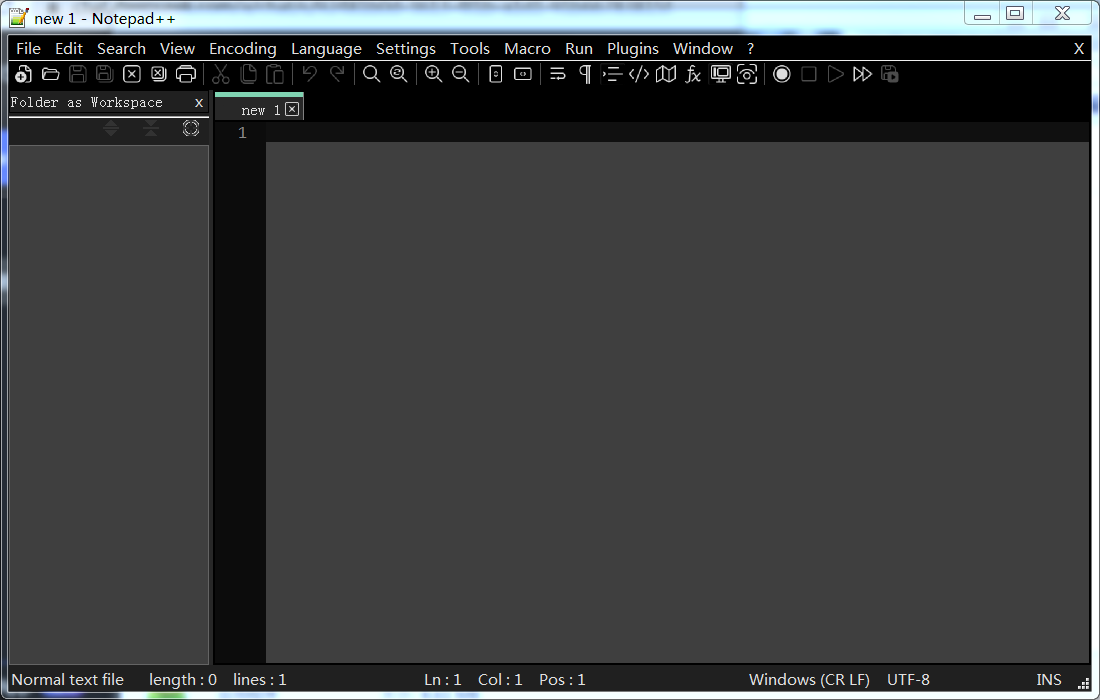
Task: Open the Encoding menu
Action: 242,48
